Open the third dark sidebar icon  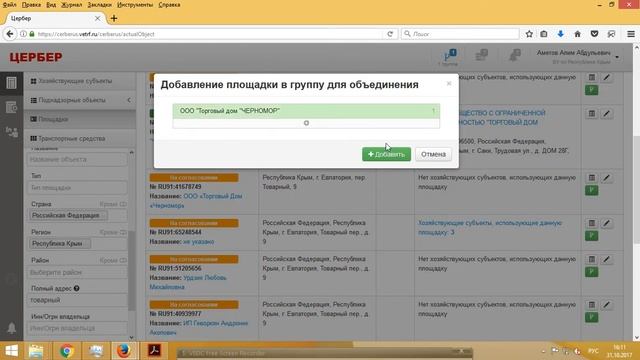pyautogui.click(x=11, y=132)
